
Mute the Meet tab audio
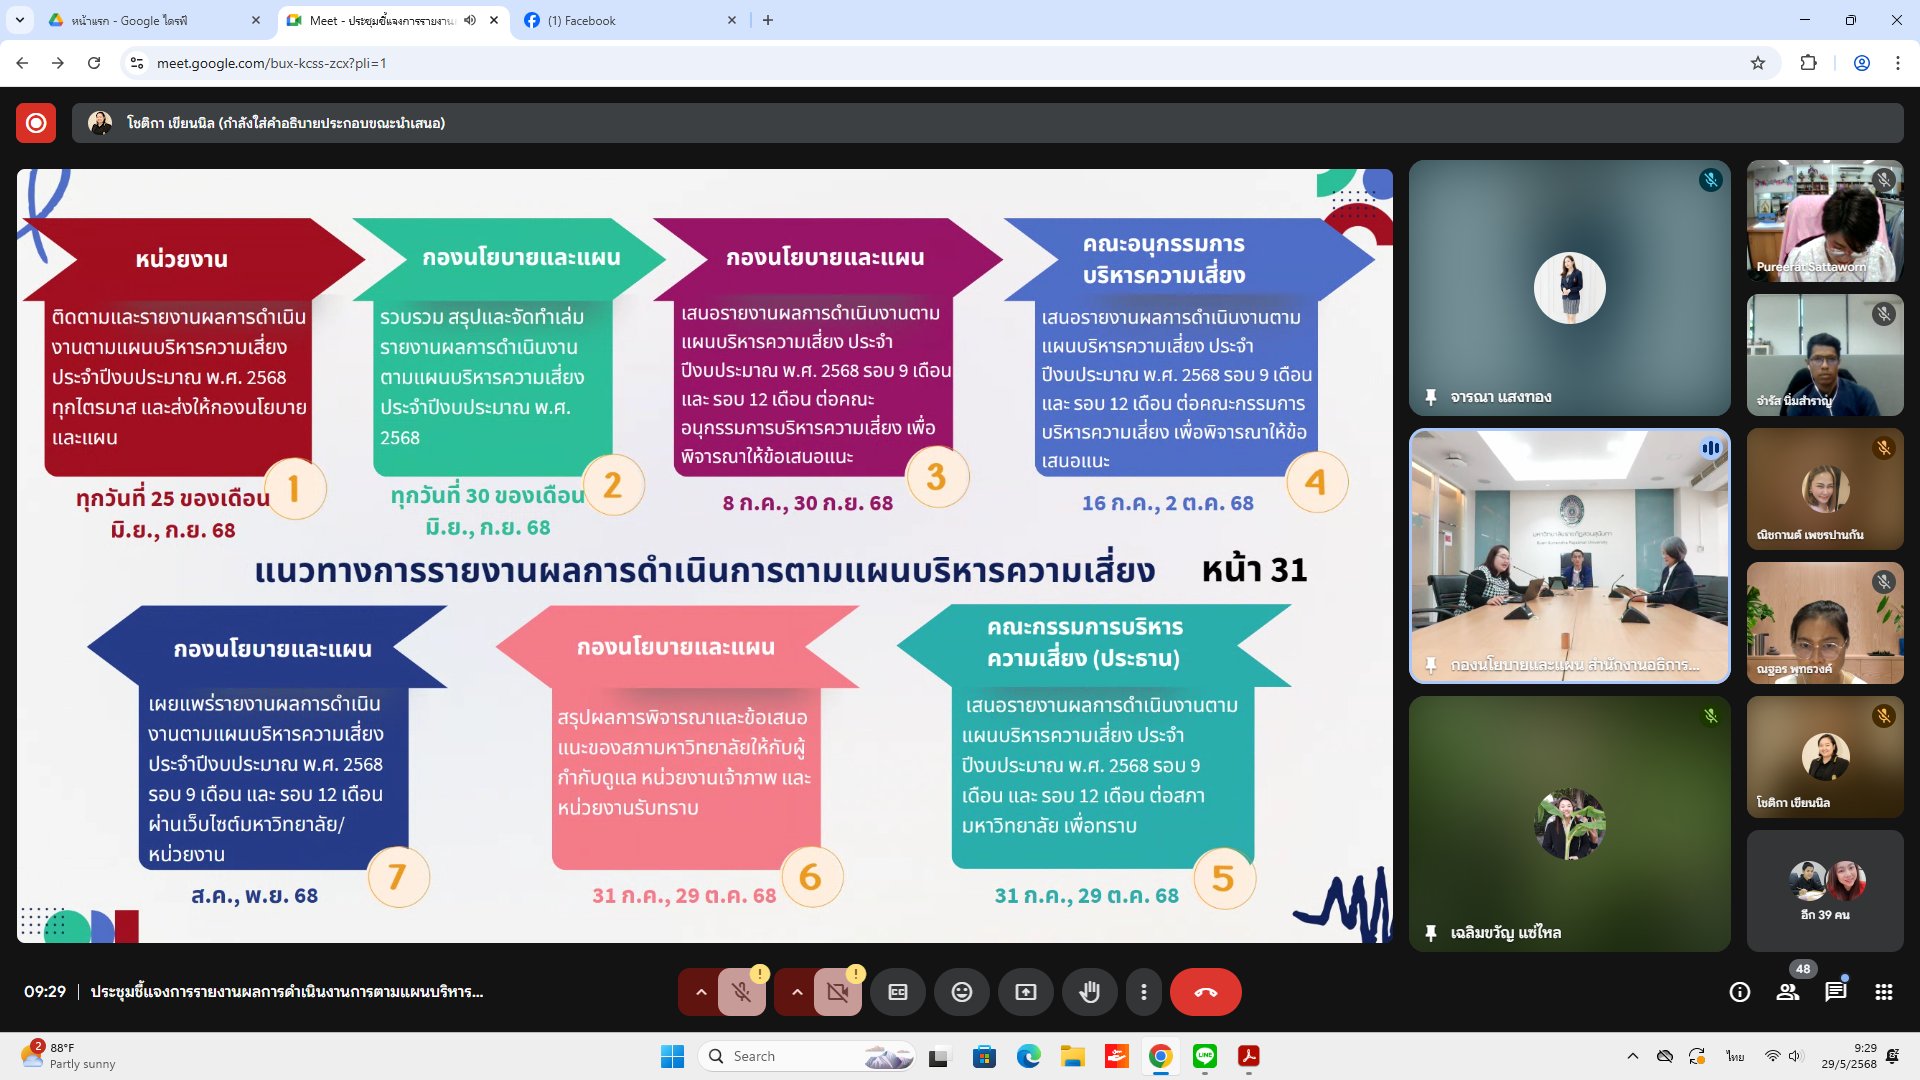click(x=470, y=20)
